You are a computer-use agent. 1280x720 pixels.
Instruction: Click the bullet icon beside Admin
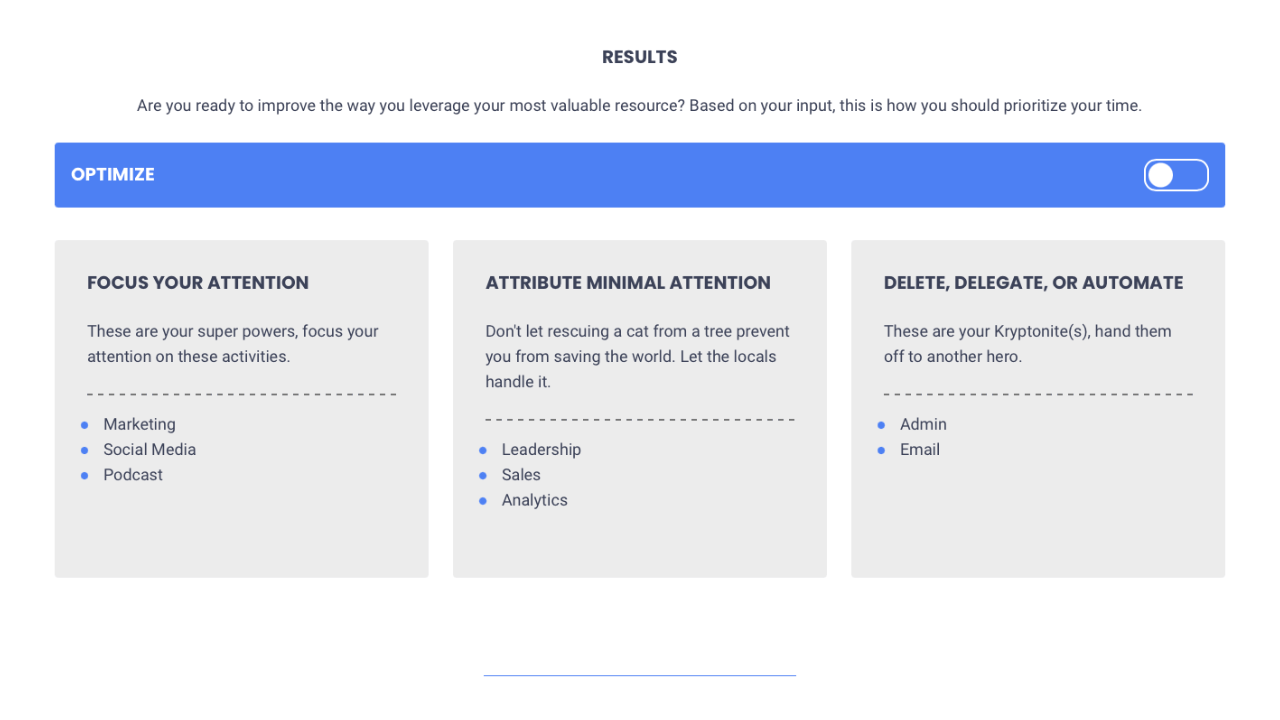pos(881,425)
